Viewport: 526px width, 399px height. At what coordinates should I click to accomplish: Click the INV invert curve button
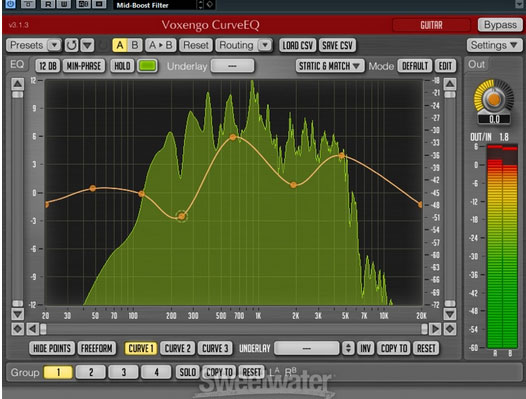point(365,348)
